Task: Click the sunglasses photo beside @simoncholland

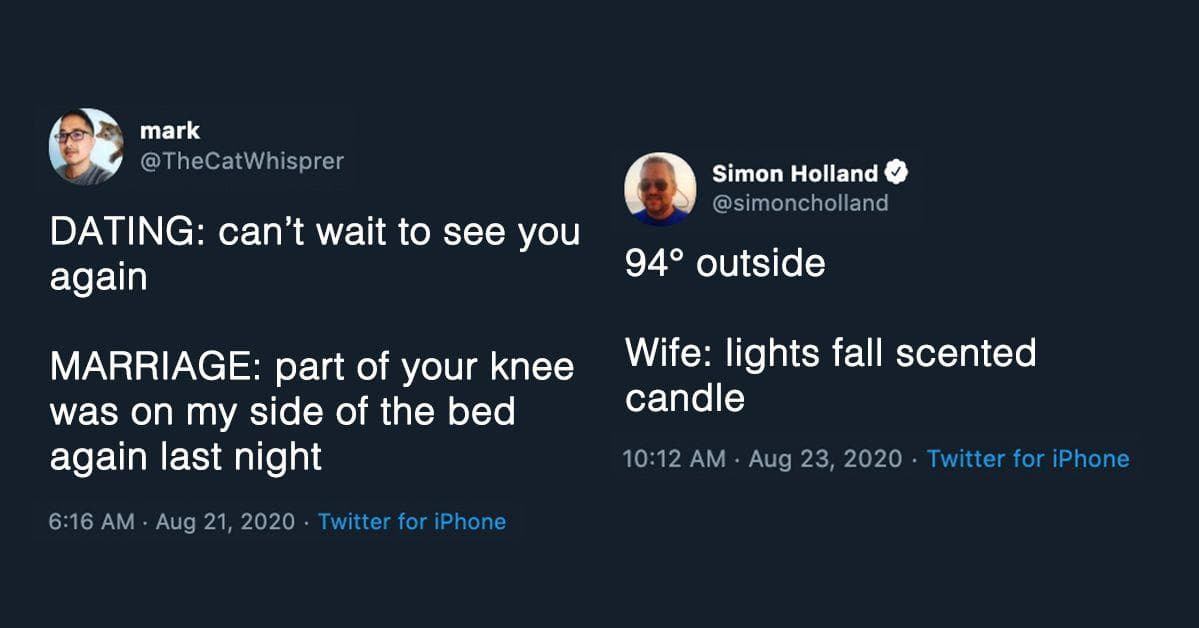Action: pyautogui.click(x=660, y=187)
